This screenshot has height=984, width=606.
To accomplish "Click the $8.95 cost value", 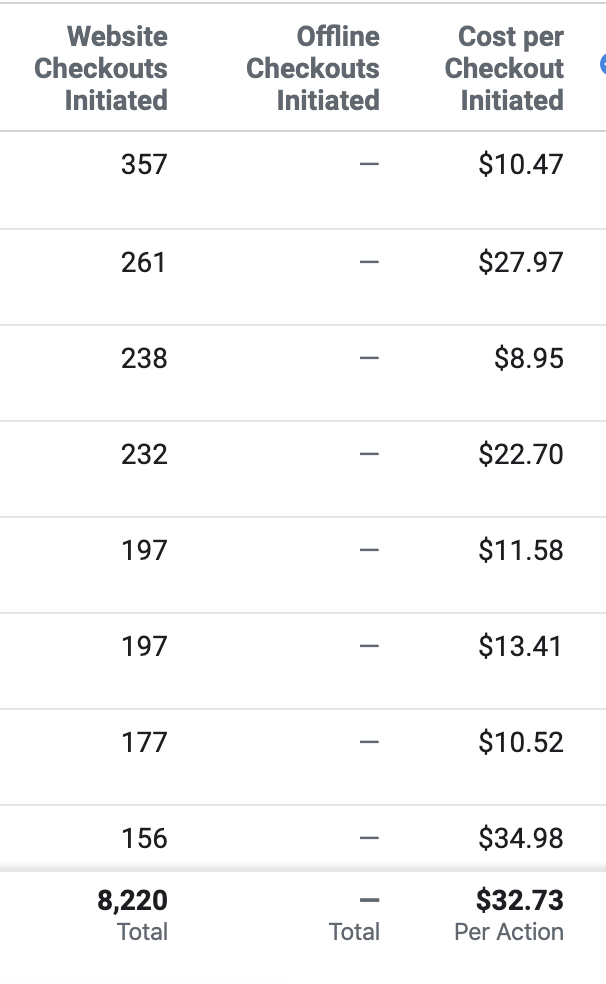I will point(529,358).
